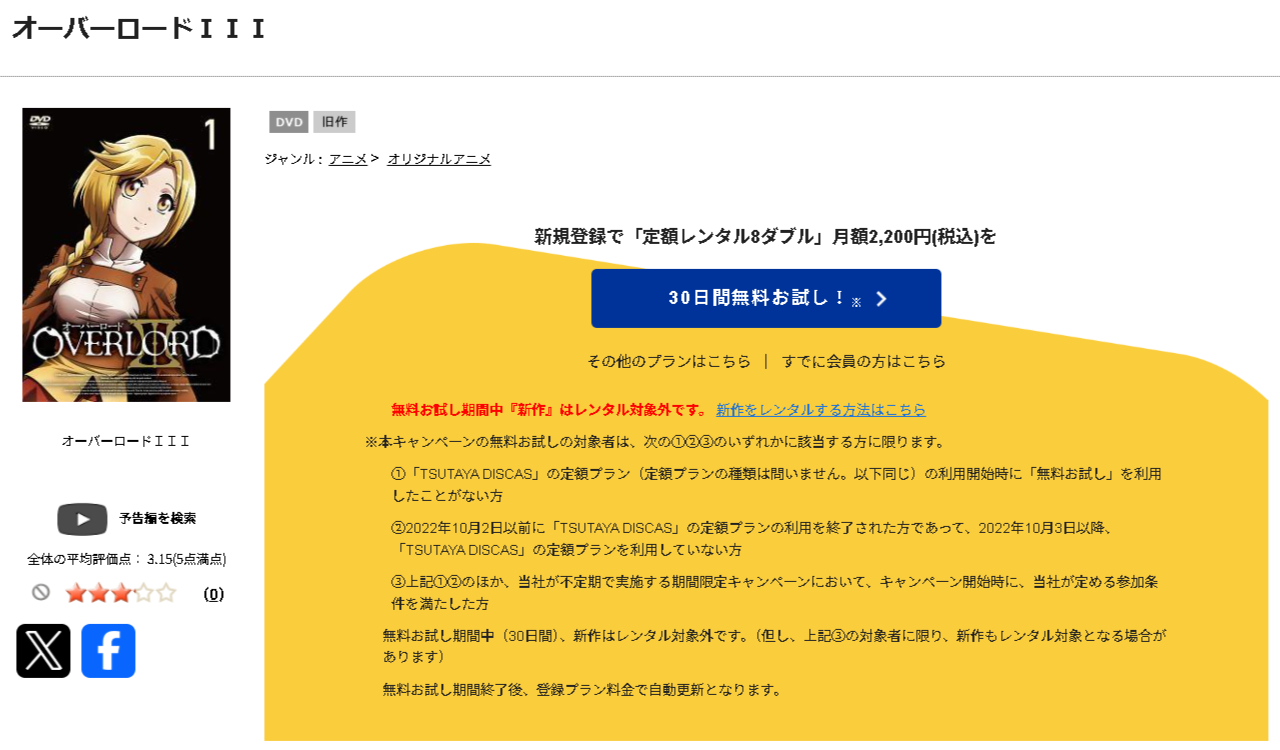Click the 新規登録で 定額レンタル8ダブル headline

point(765,237)
